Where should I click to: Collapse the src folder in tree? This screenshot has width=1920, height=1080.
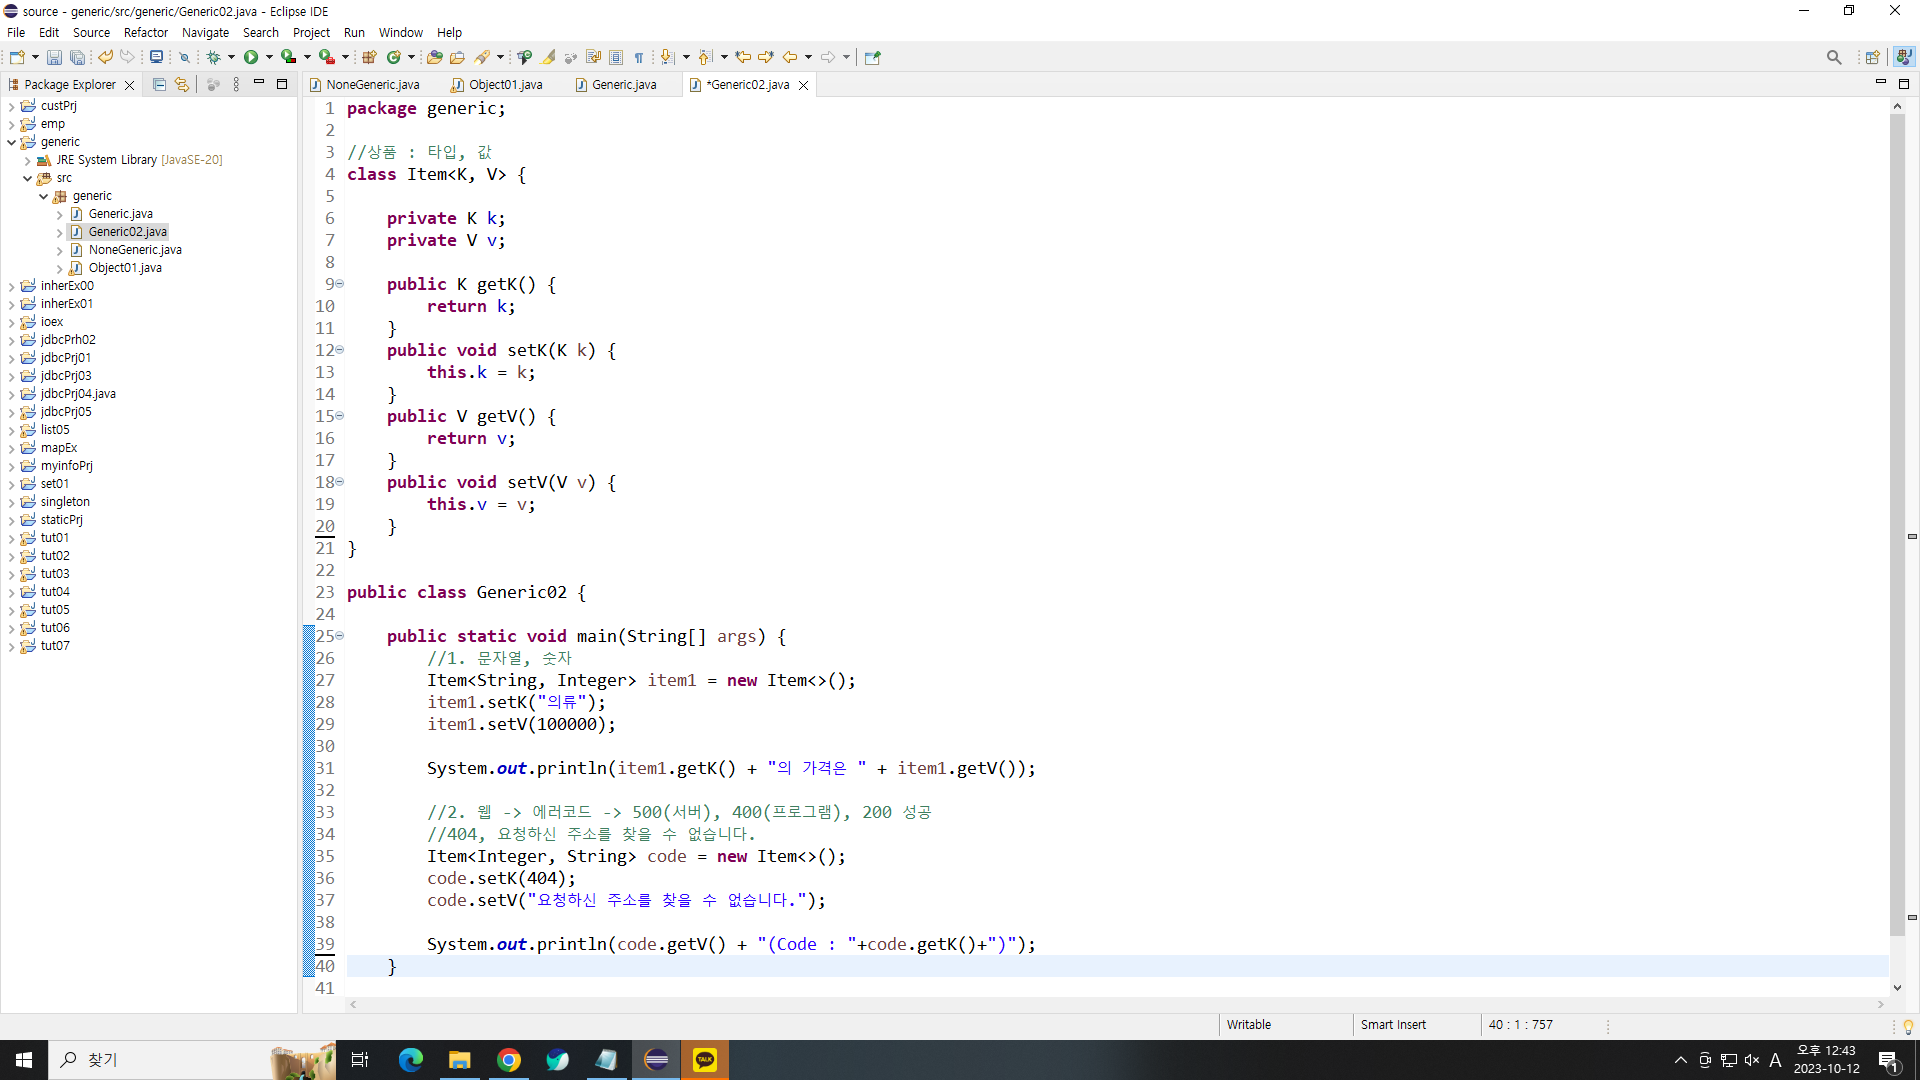coord(28,178)
